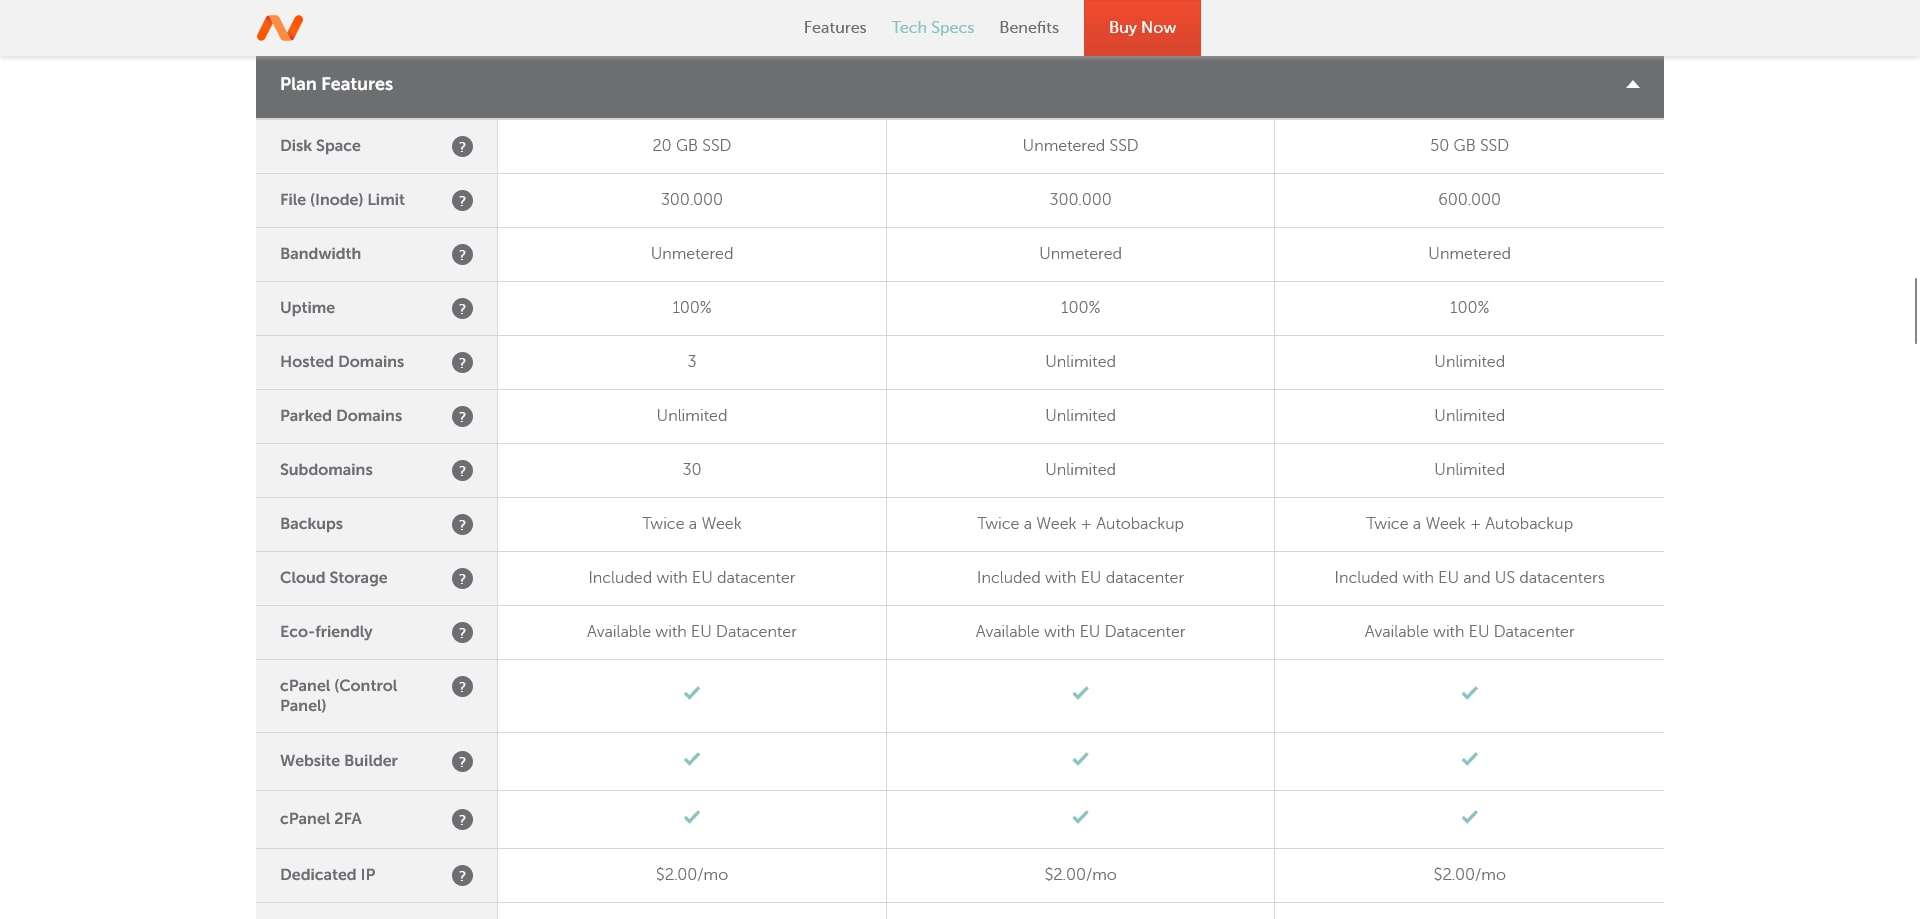Click the Buy Now button
This screenshot has width=1920, height=919.
1142,27
